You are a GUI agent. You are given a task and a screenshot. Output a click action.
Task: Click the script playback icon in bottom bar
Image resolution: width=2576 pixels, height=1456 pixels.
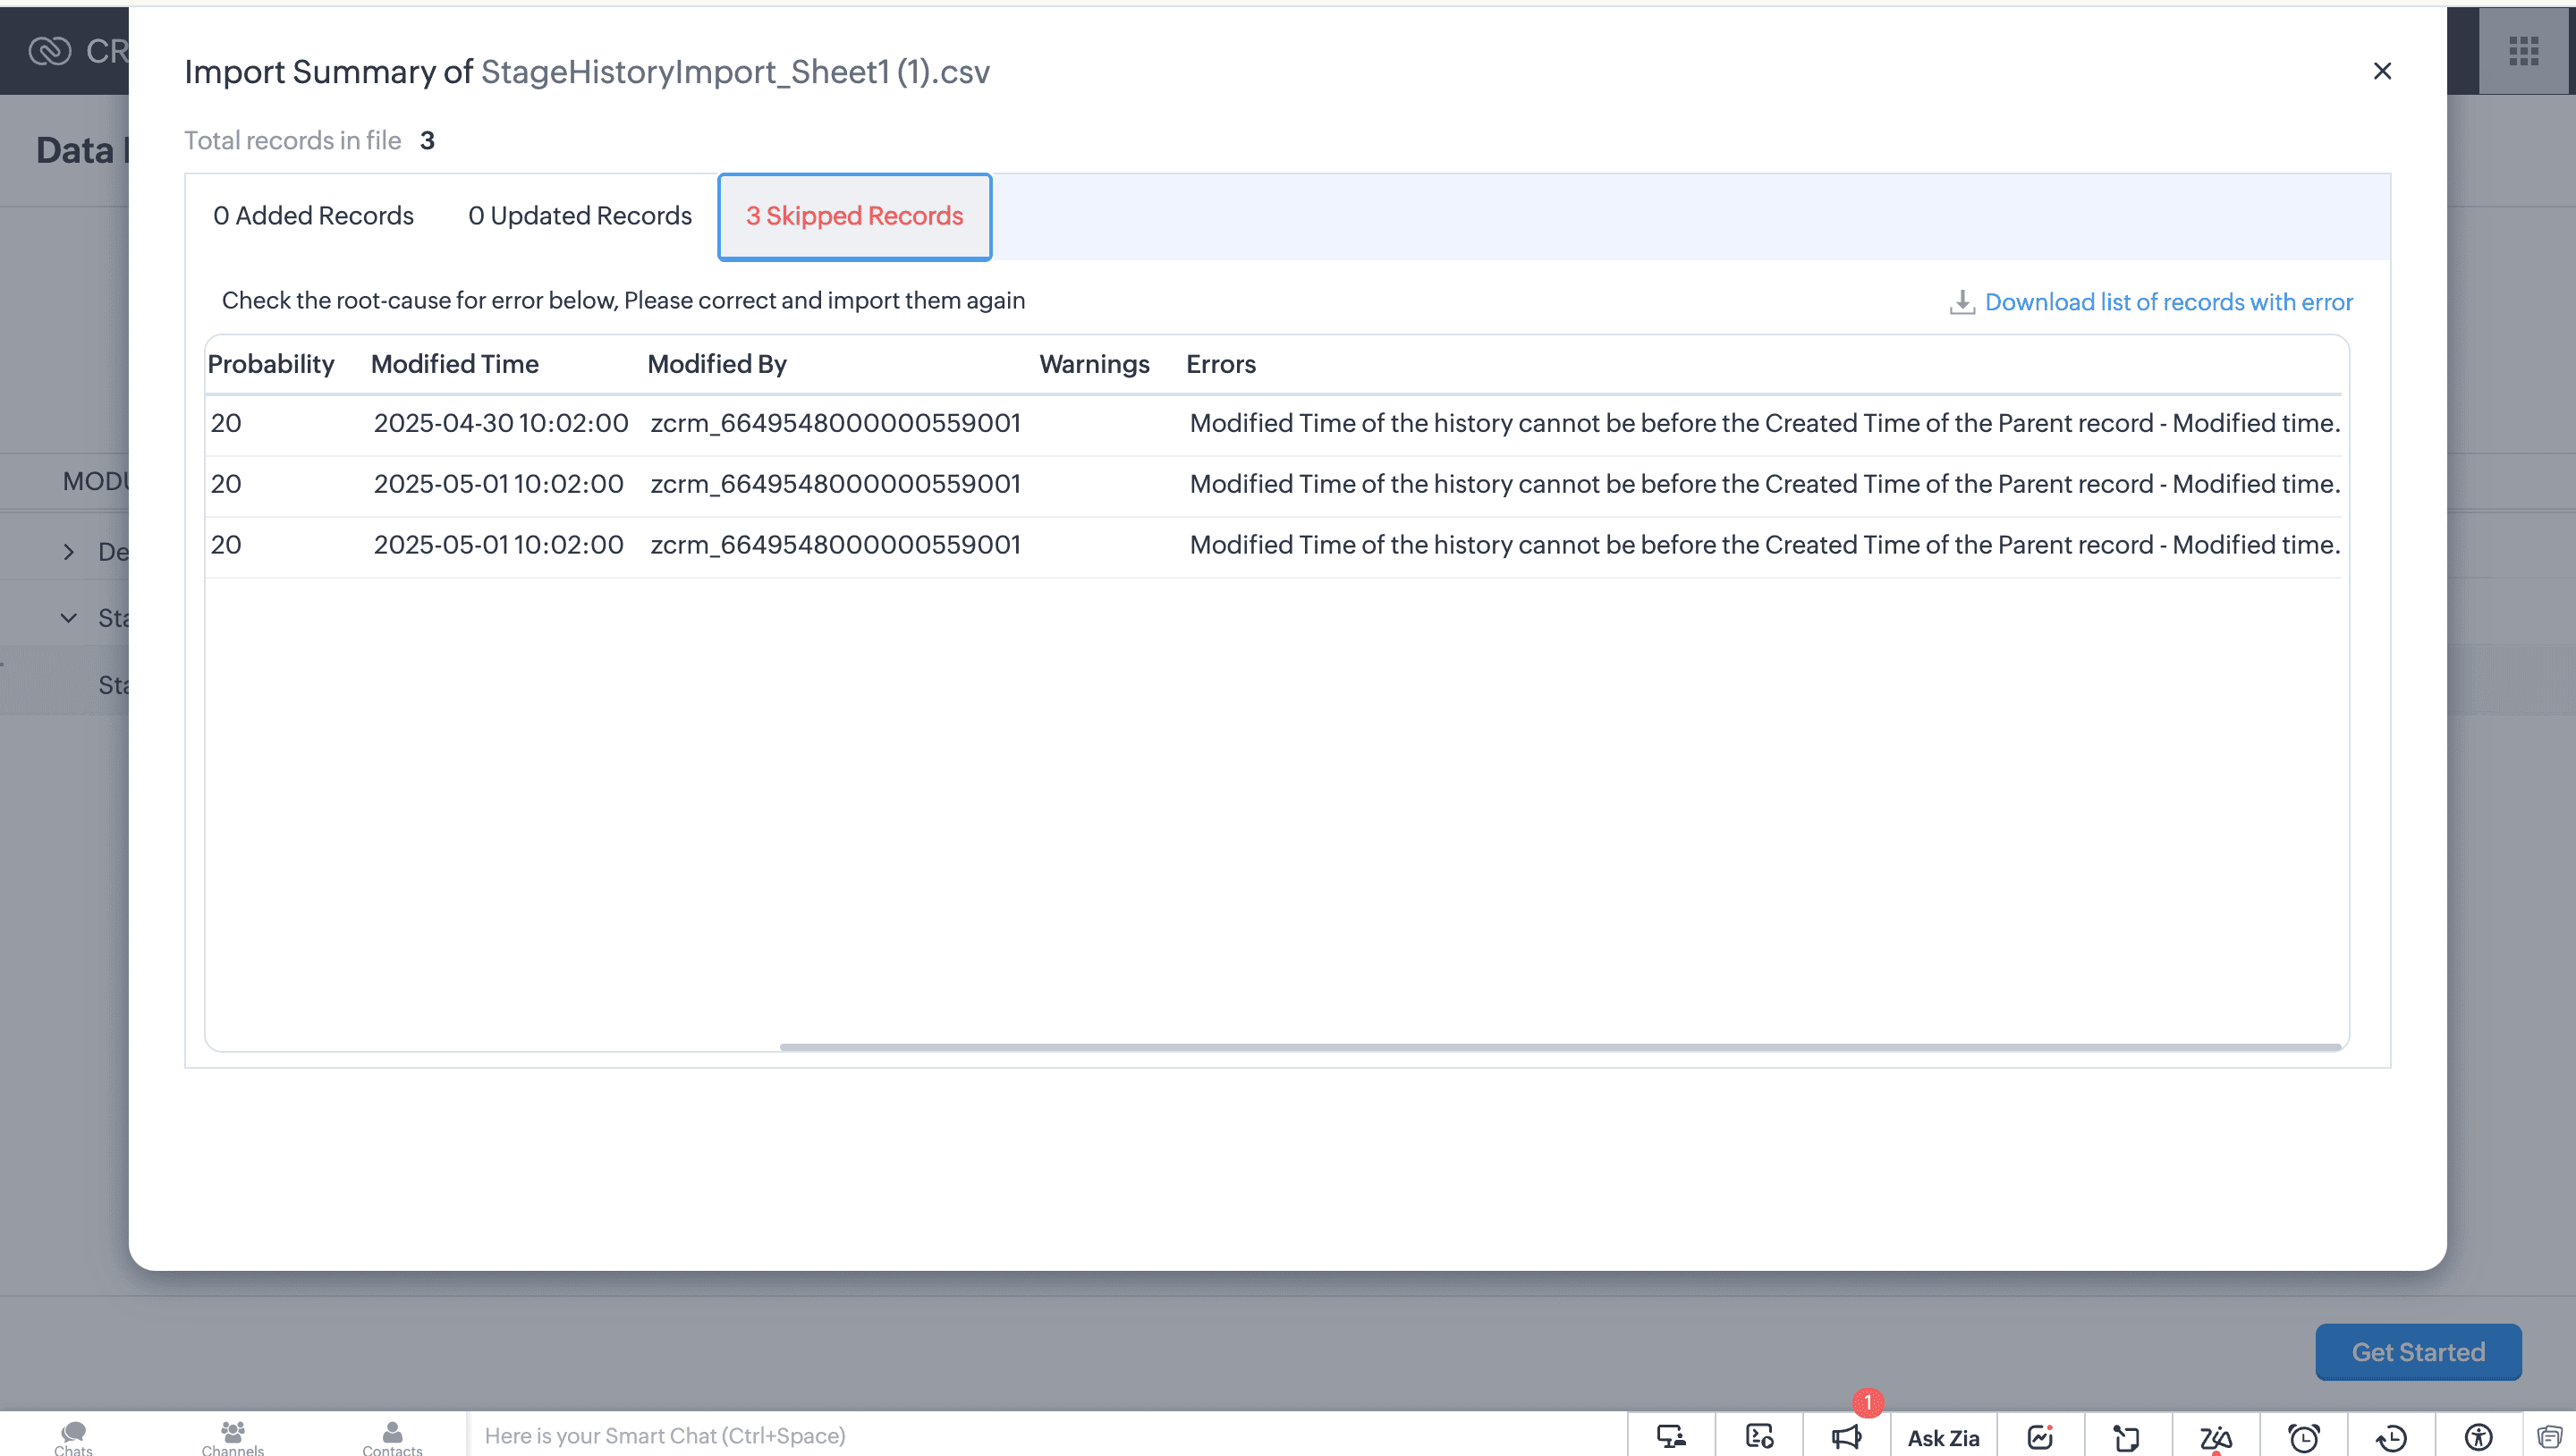point(1759,1437)
